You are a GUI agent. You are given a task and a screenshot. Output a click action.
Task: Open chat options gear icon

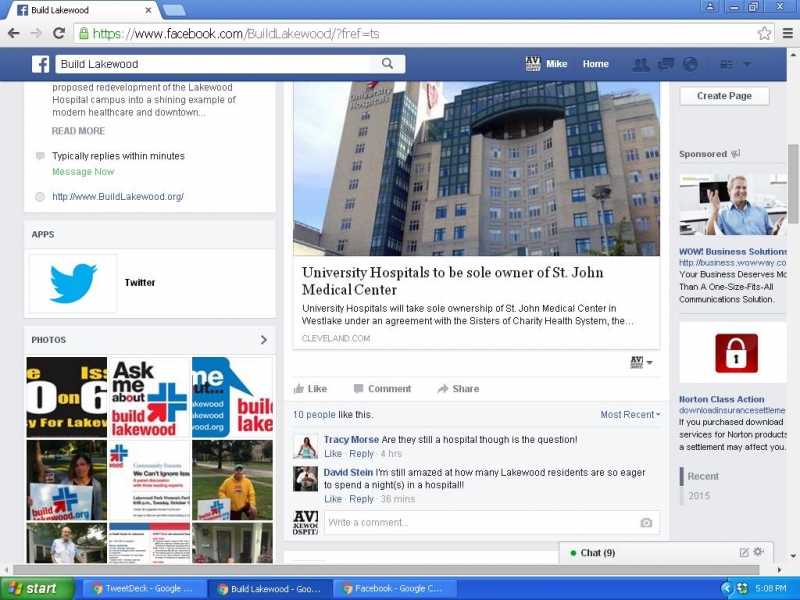point(758,552)
